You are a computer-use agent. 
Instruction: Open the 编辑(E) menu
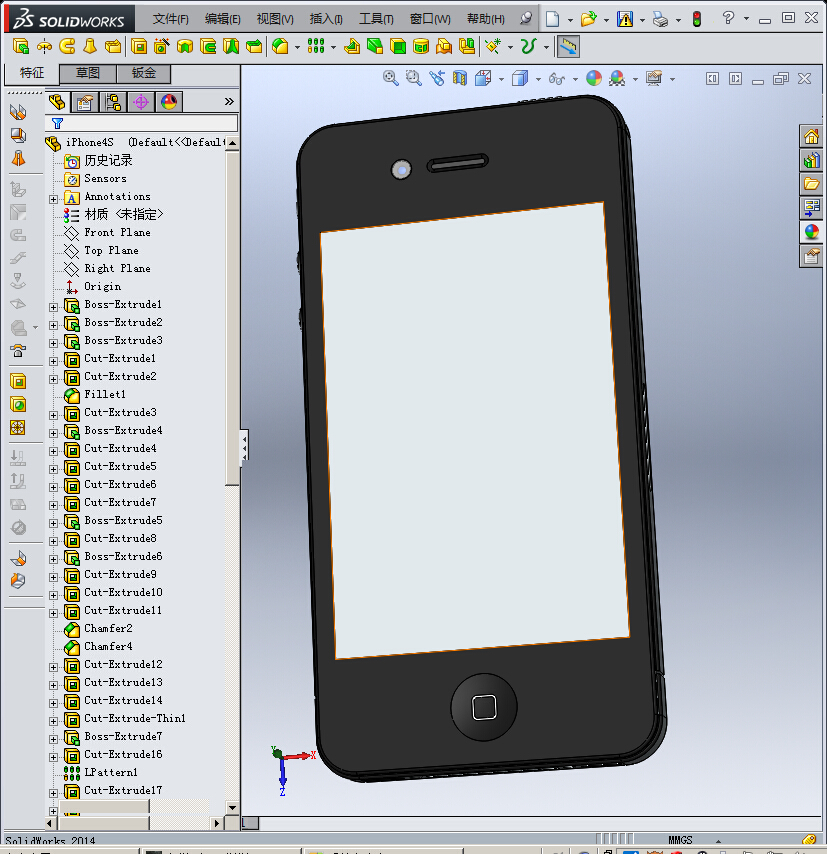pyautogui.click(x=223, y=19)
